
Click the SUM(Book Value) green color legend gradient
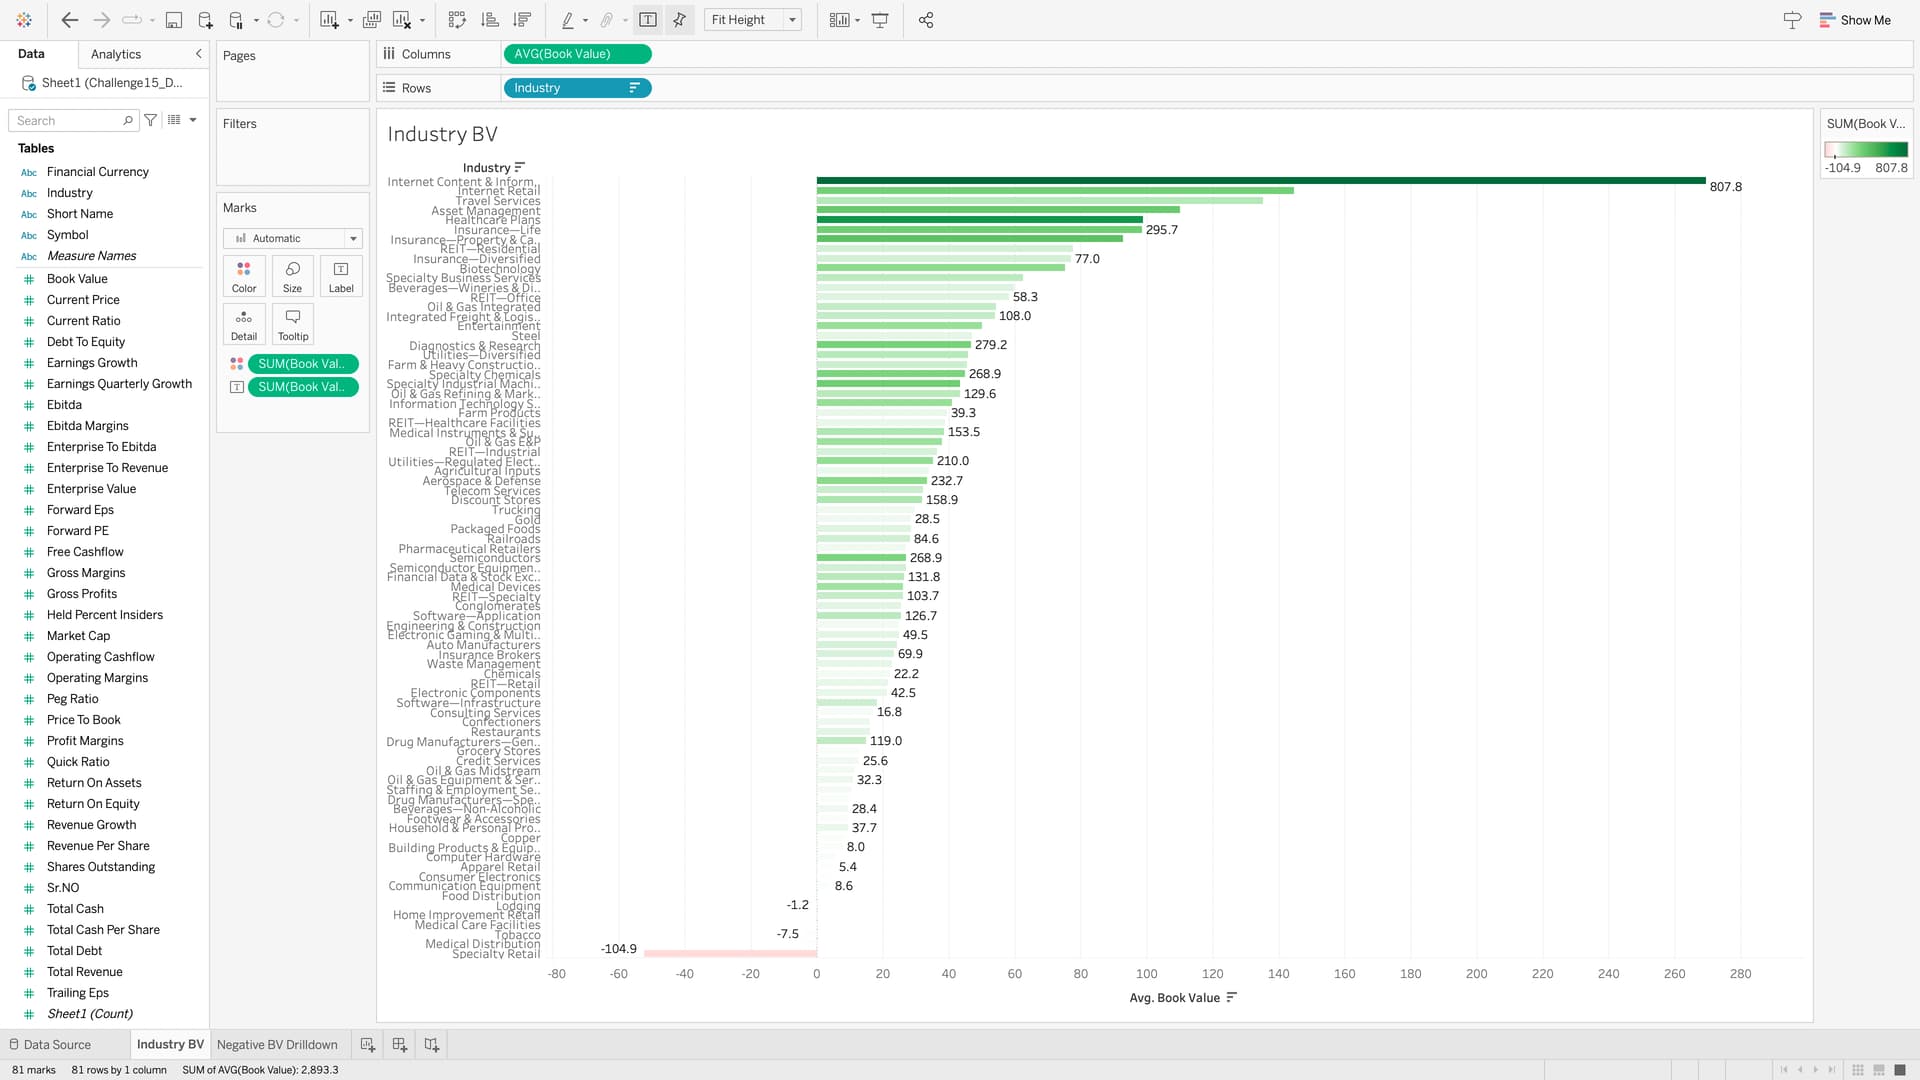click(x=1866, y=149)
